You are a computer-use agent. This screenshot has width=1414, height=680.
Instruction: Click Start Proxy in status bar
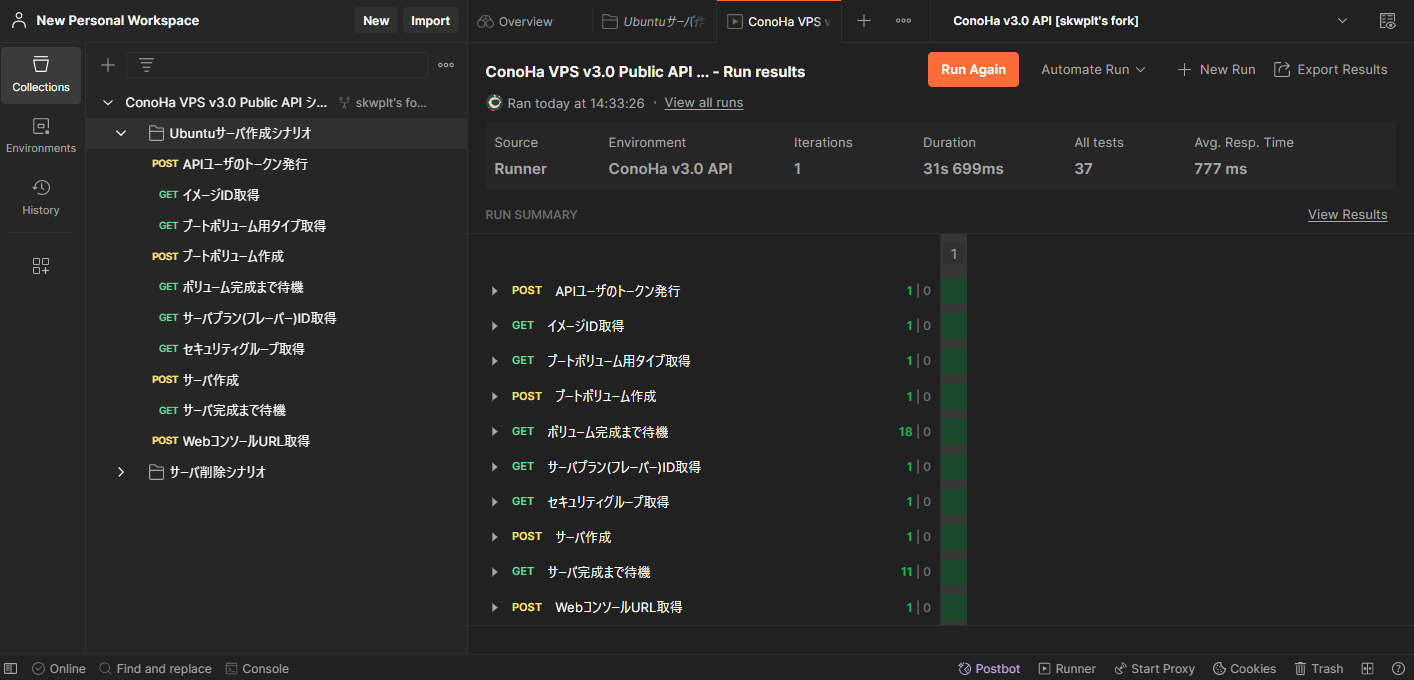(1154, 668)
